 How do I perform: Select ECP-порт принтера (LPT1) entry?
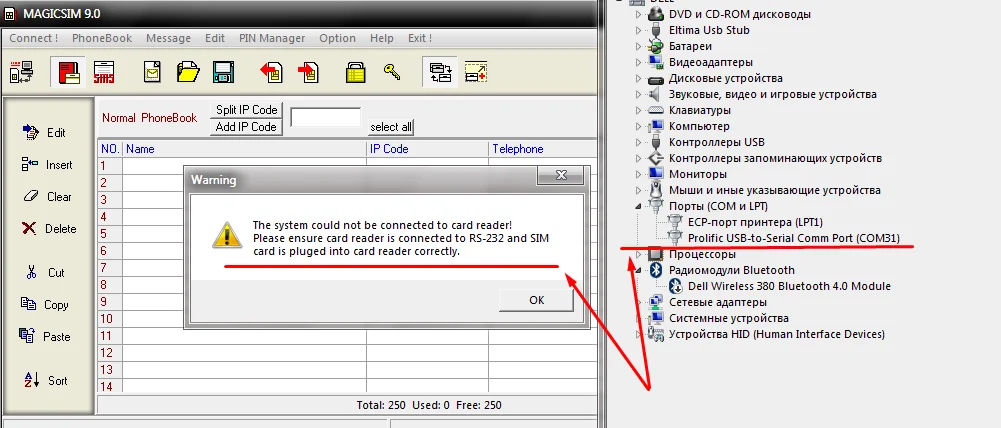pyautogui.click(x=755, y=222)
